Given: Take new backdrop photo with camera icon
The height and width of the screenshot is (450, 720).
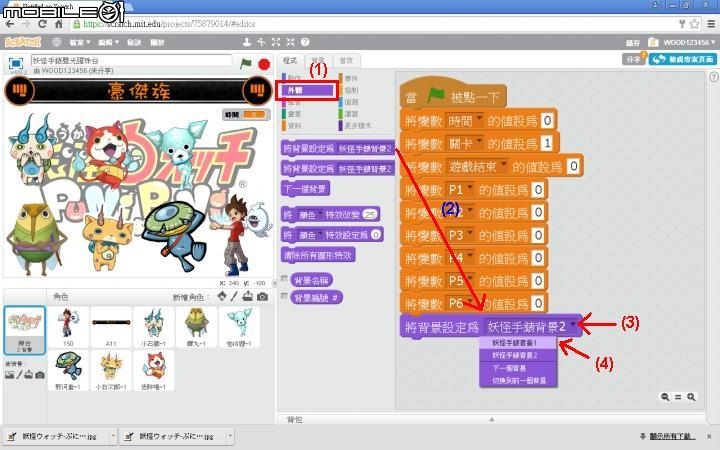Looking at the screenshot, I should 40,375.
